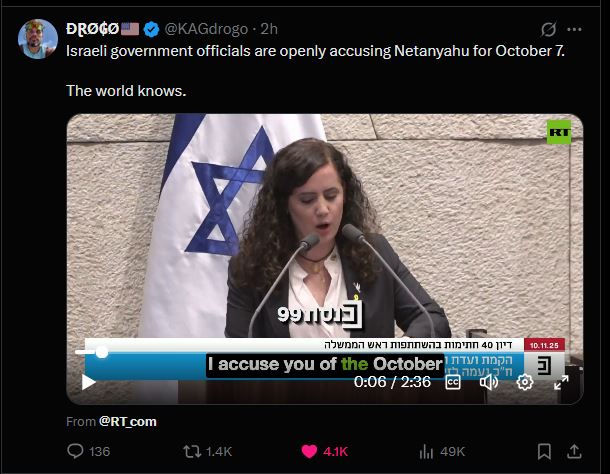Click the video progress slider knob
610x474 pixels.
[102, 352]
